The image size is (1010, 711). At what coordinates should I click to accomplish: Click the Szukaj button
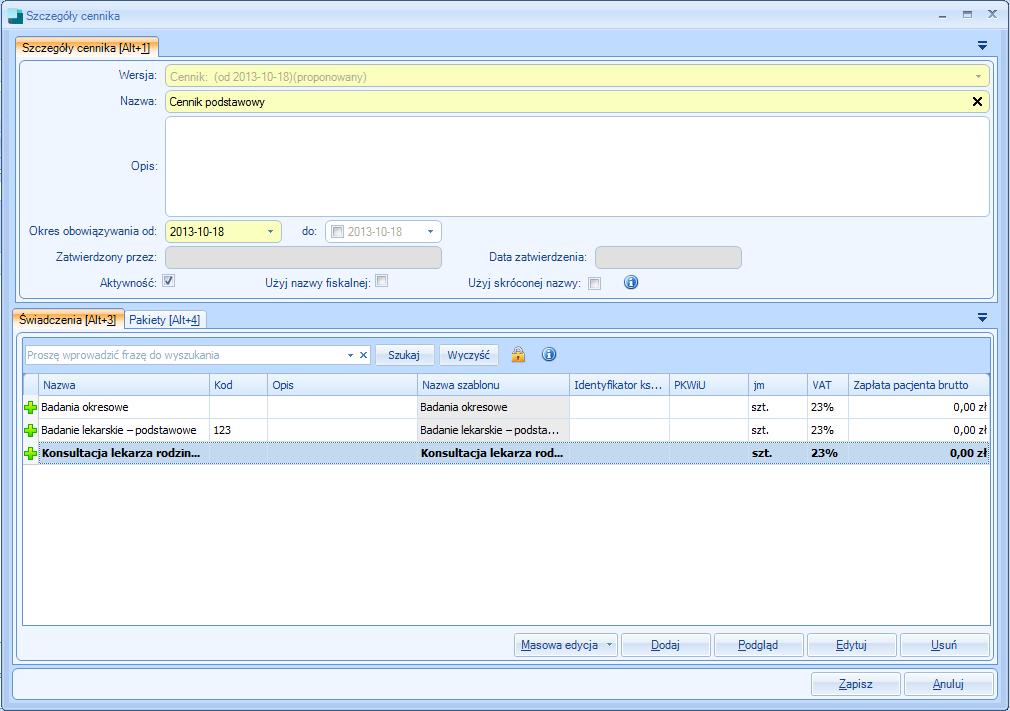[x=404, y=355]
